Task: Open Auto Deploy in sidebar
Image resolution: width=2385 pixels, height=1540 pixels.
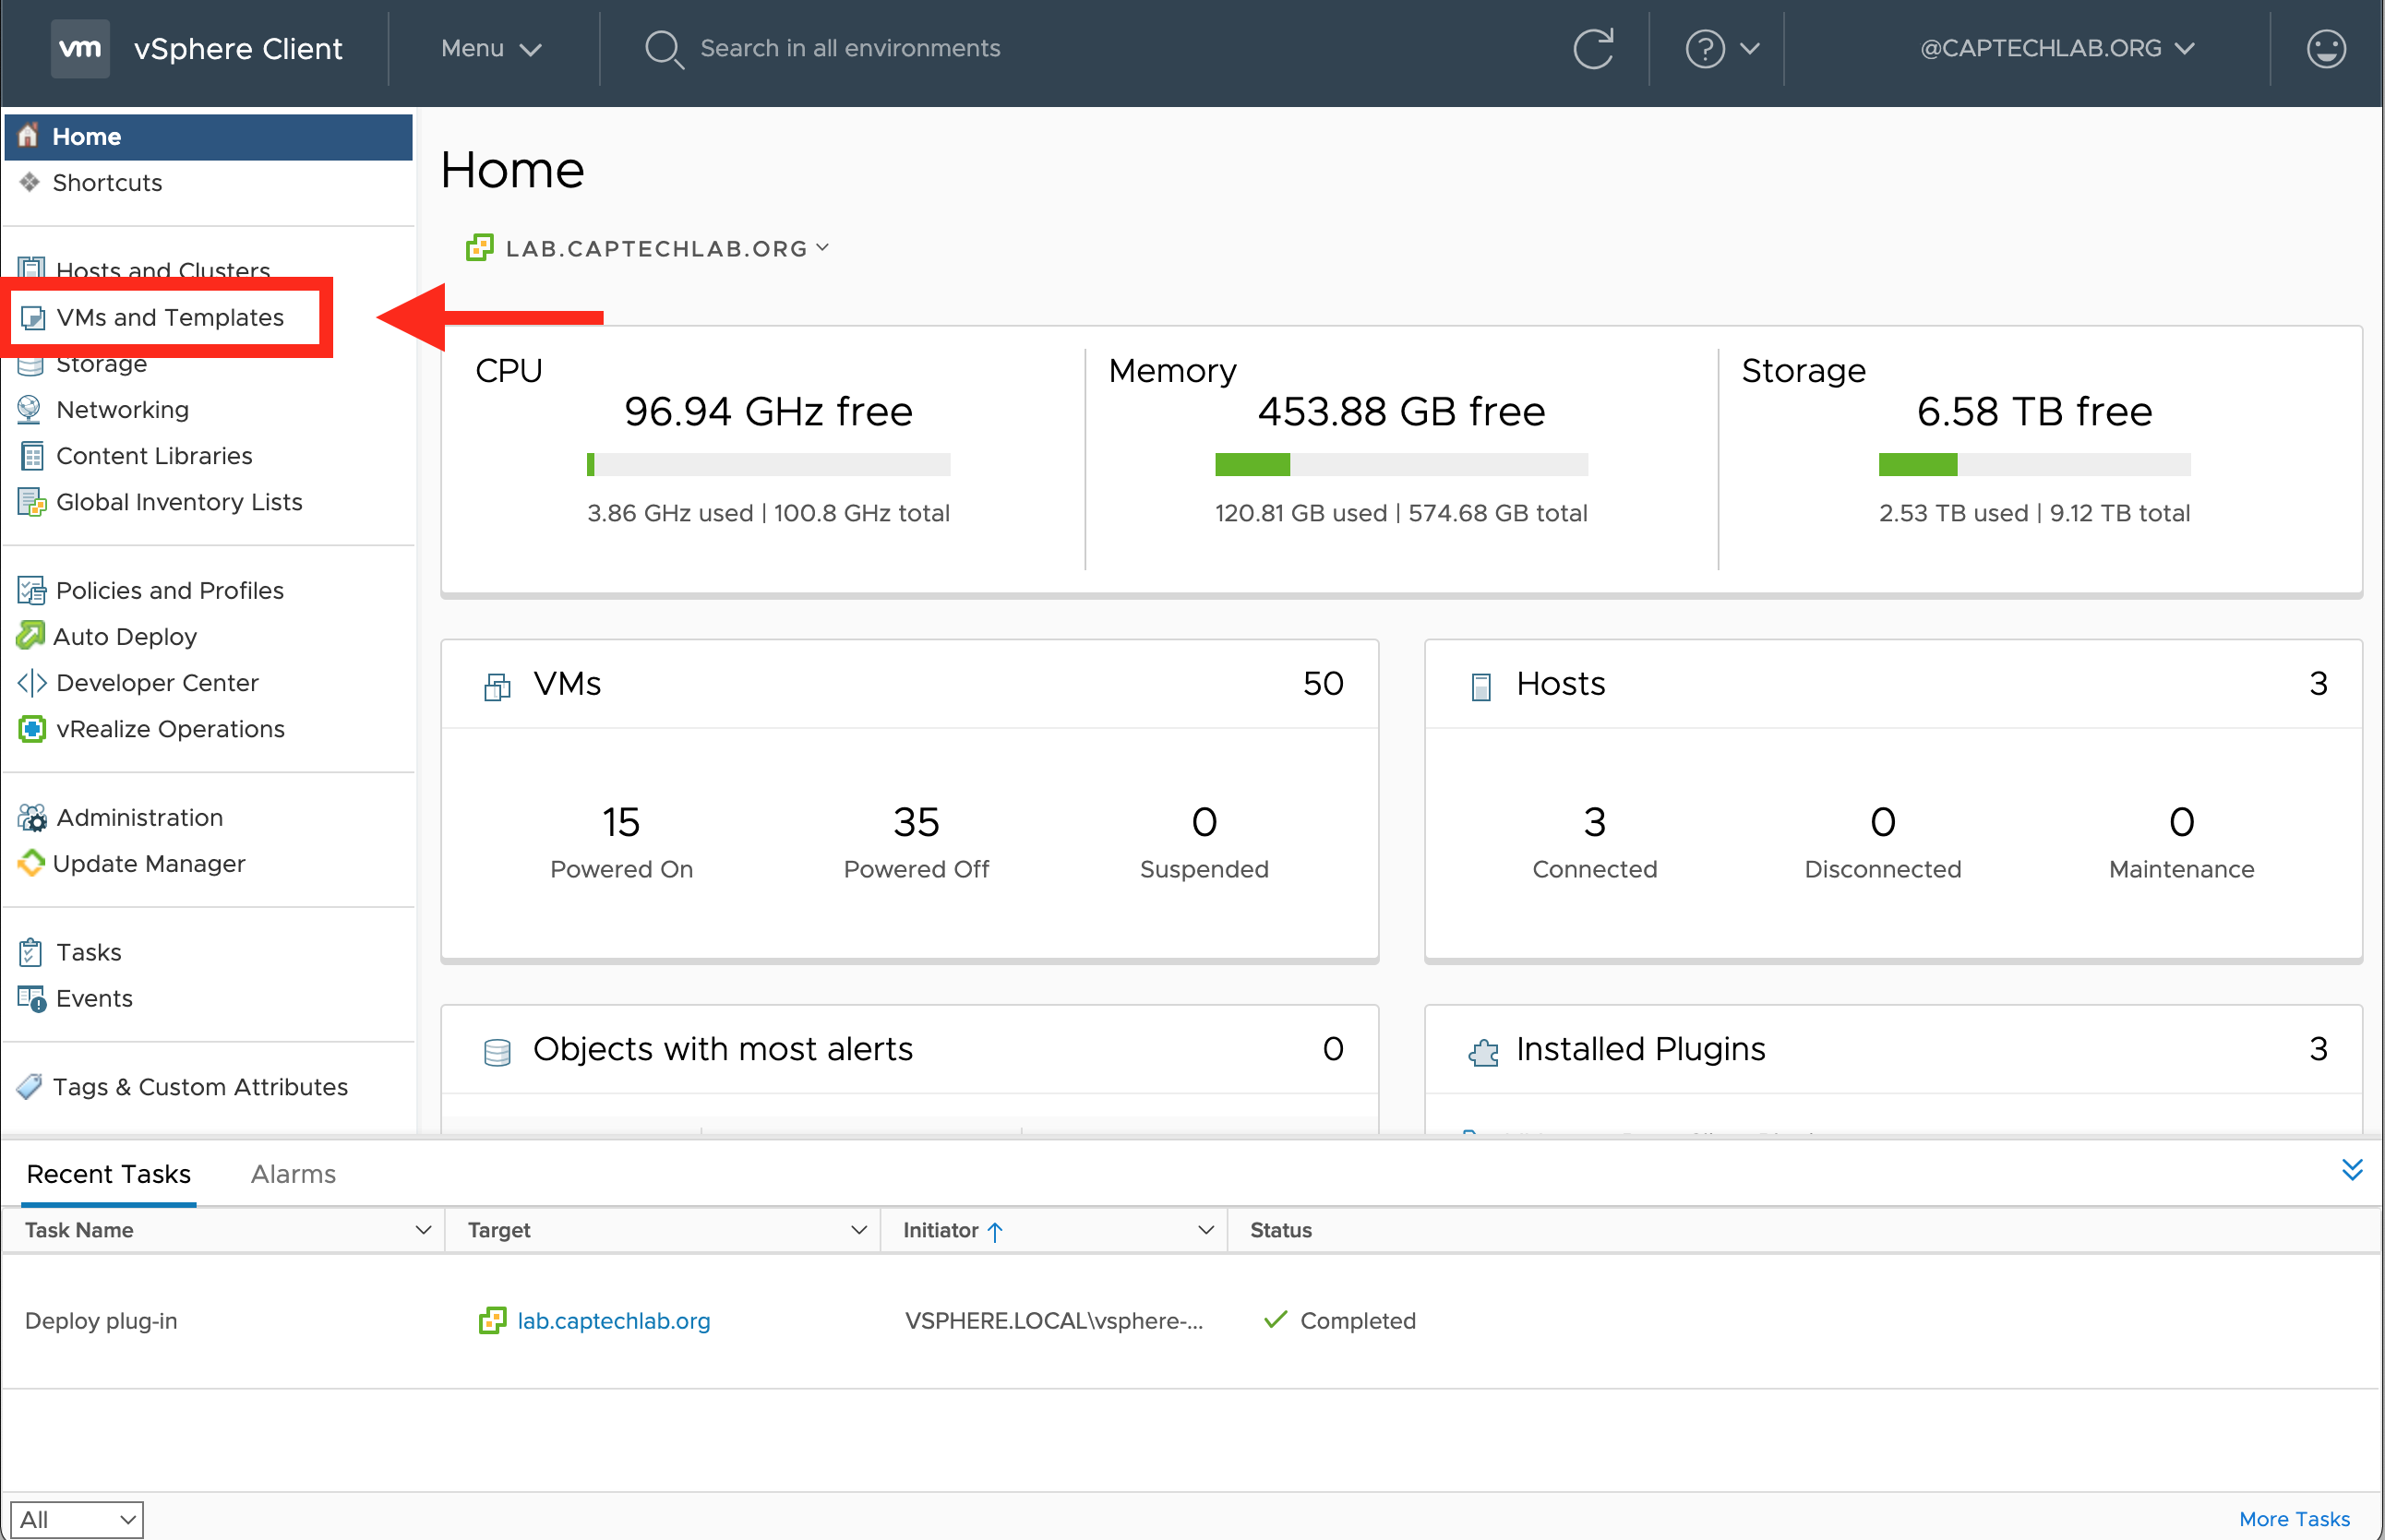Action: click(124, 637)
